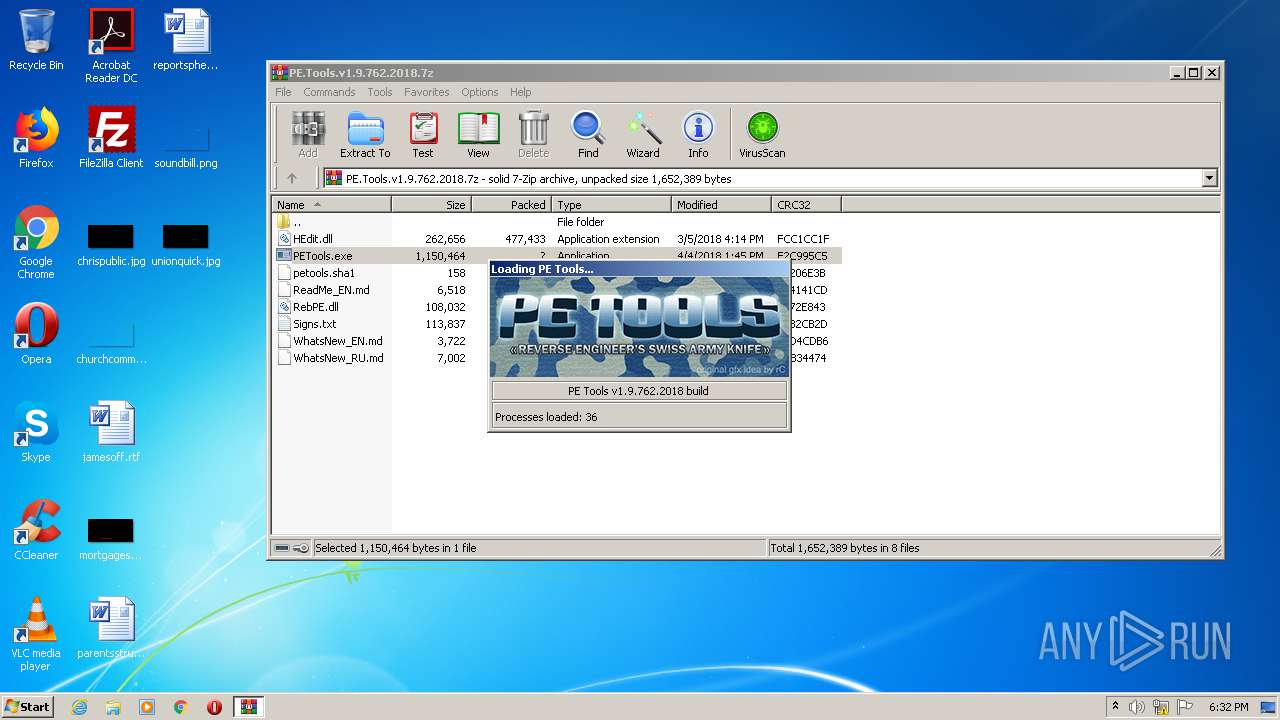Click the drive/key icon in status bar
Image resolution: width=1280 pixels, height=720 pixels.
tap(292, 548)
